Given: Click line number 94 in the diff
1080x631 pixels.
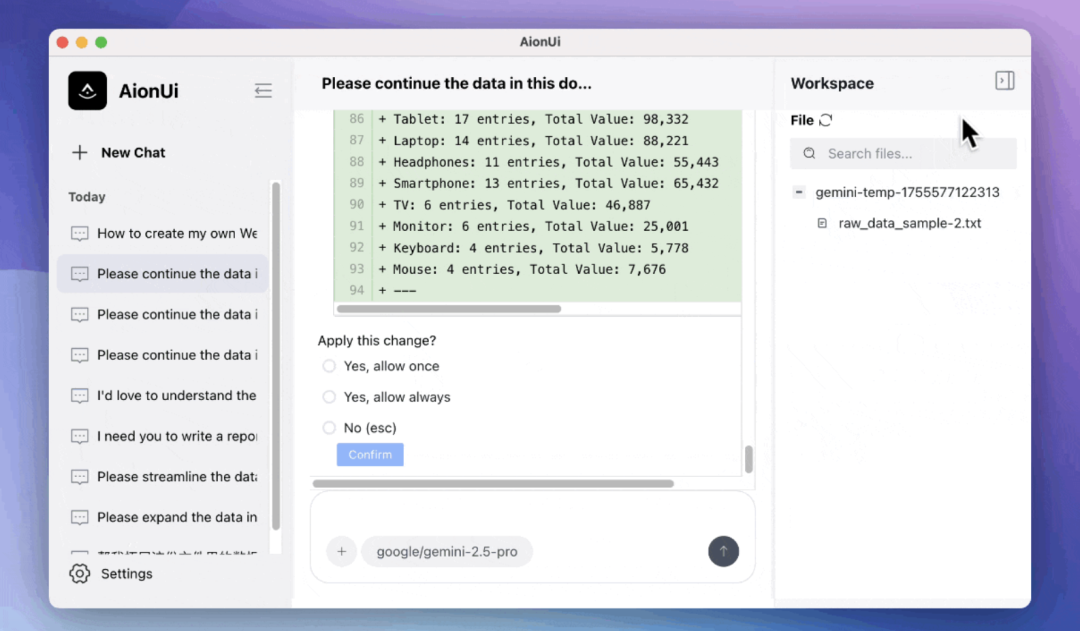Looking at the screenshot, I should (x=356, y=290).
